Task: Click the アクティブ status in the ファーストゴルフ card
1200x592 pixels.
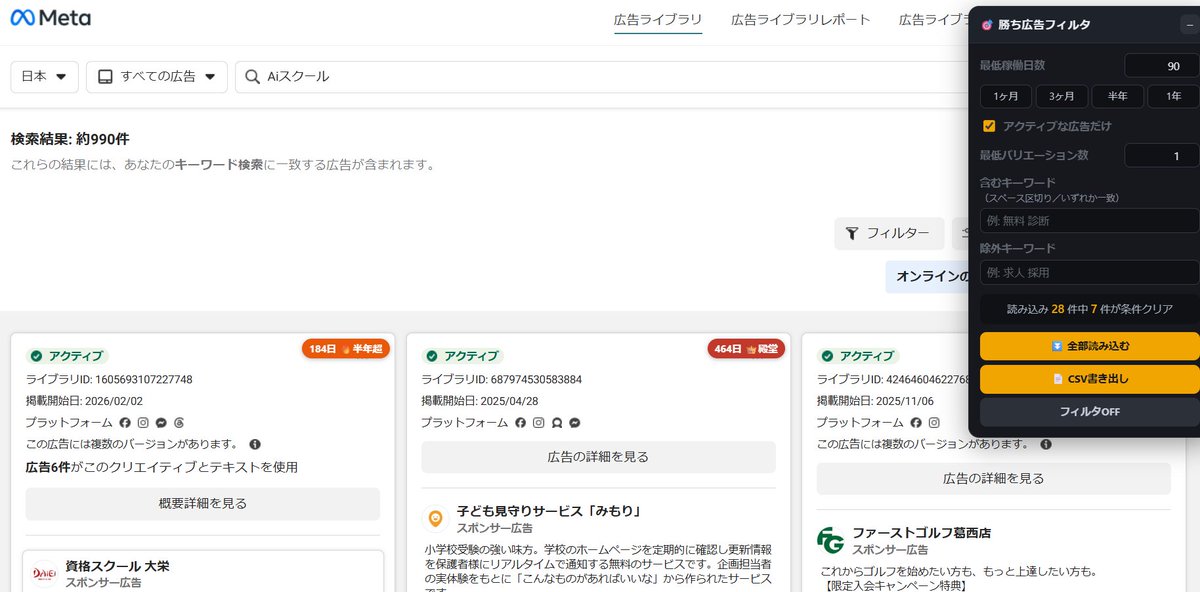Action: (858, 356)
